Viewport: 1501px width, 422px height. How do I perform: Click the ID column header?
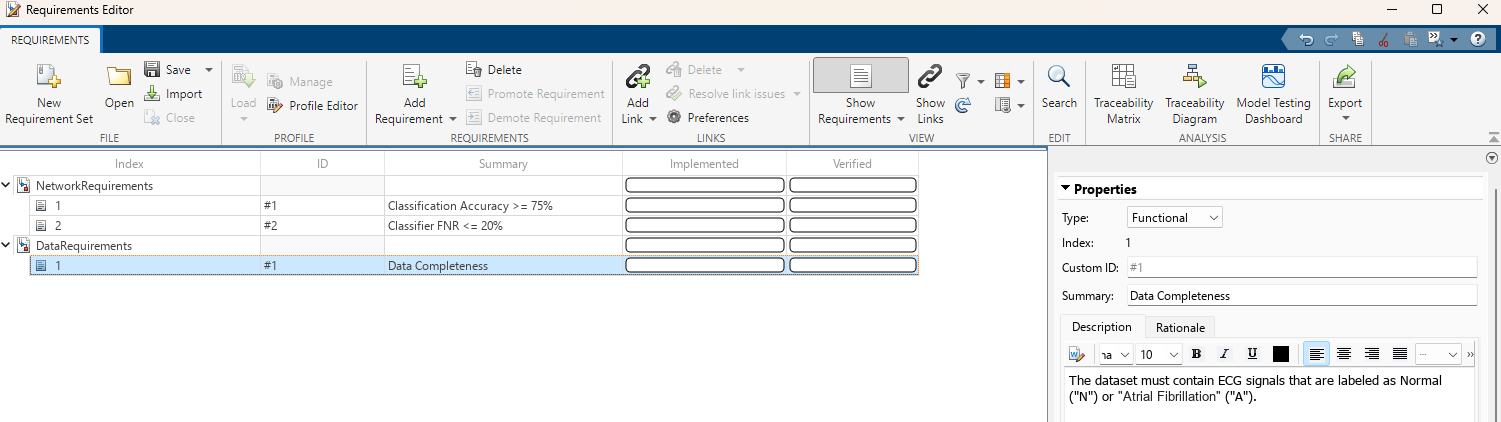(x=322, y=164)
